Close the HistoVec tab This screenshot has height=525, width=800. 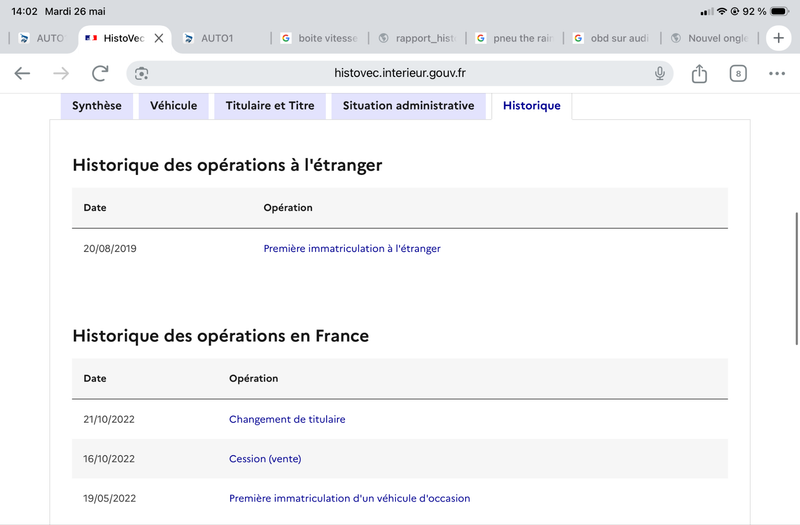(159, 38)
